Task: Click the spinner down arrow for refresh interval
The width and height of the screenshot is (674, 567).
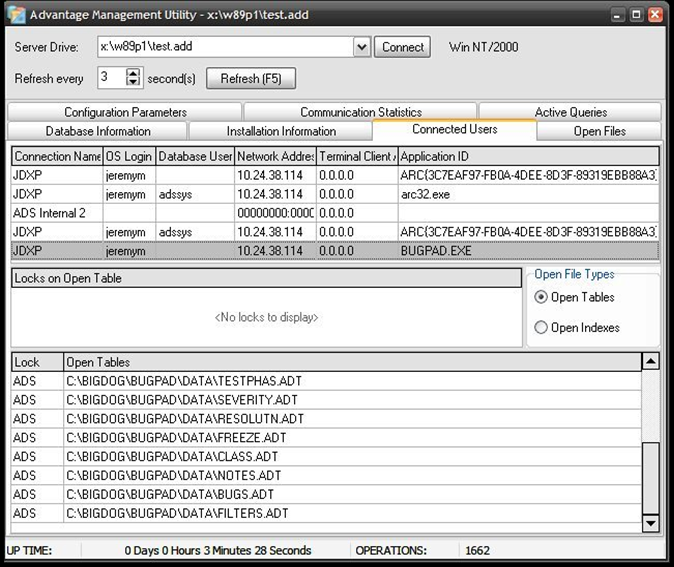Action: coord(134,83)
